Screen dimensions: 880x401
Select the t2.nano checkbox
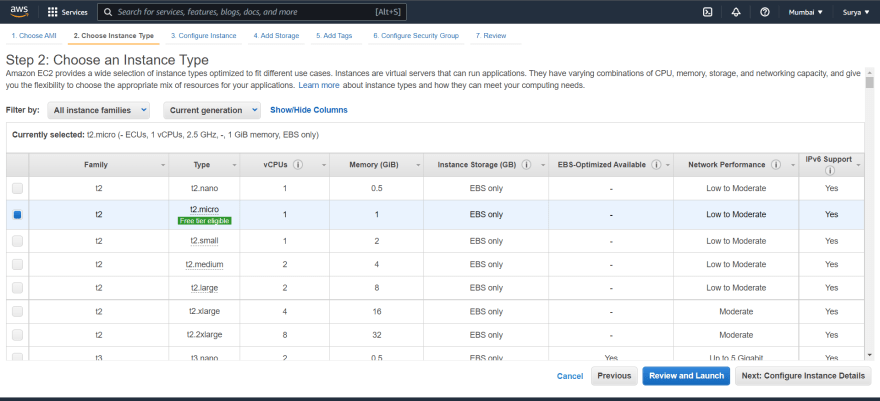pyautogui.click(x=17, y=188)
